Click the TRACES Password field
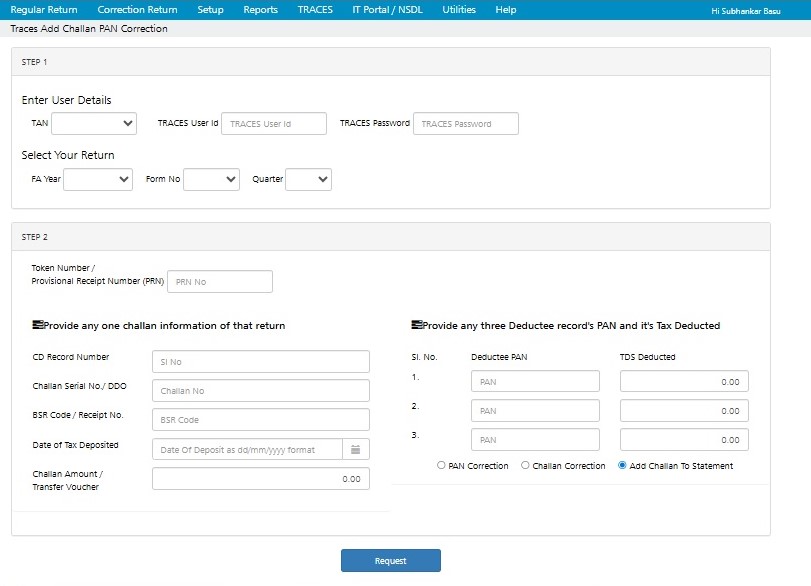 point(466,124)
